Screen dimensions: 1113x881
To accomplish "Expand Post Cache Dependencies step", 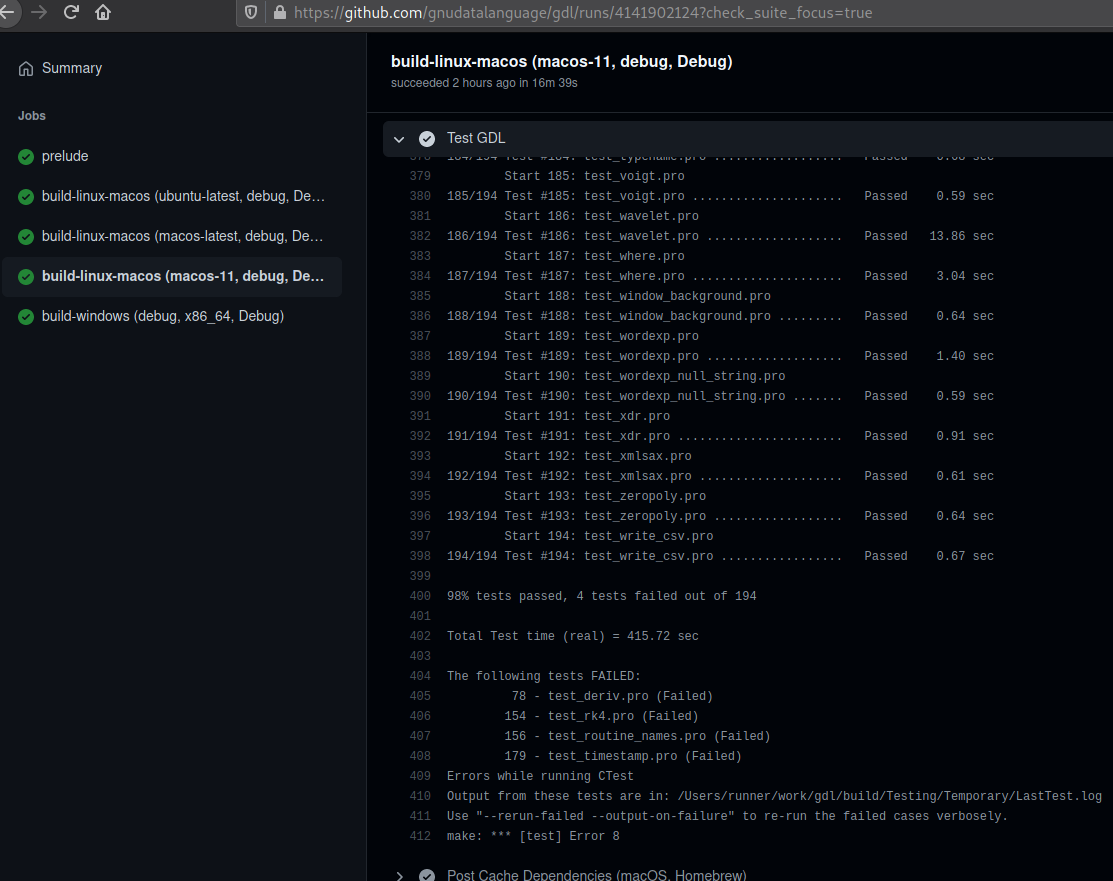I will point(399,875).
